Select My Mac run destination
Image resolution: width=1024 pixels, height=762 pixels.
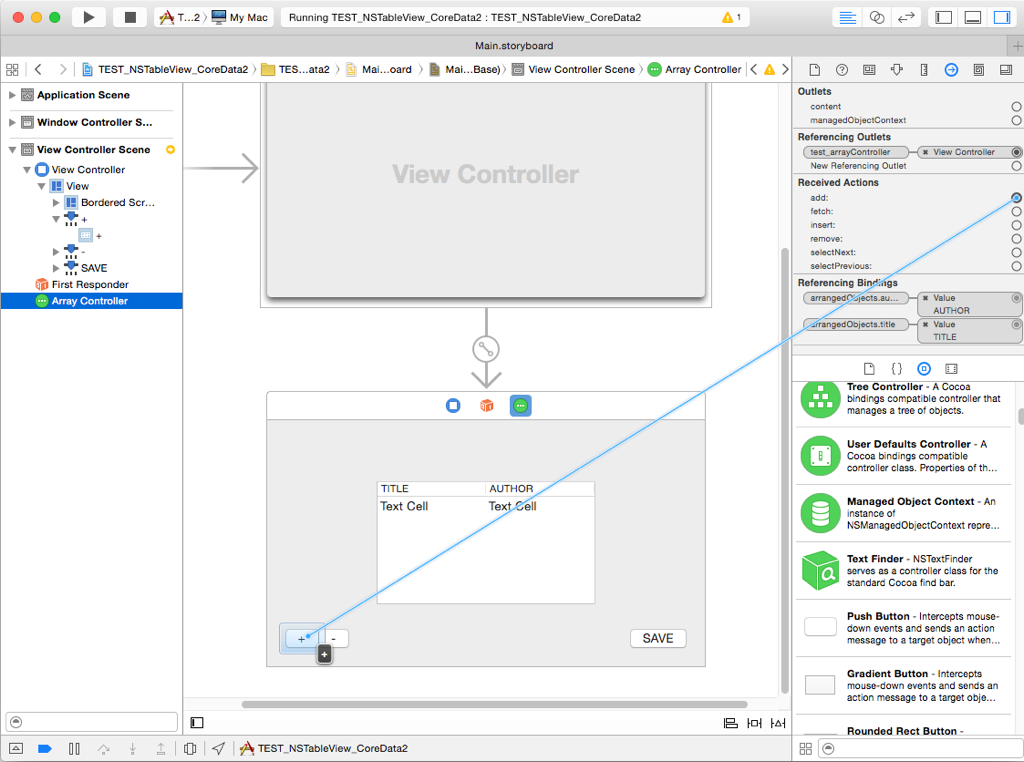tap(240, 18)
